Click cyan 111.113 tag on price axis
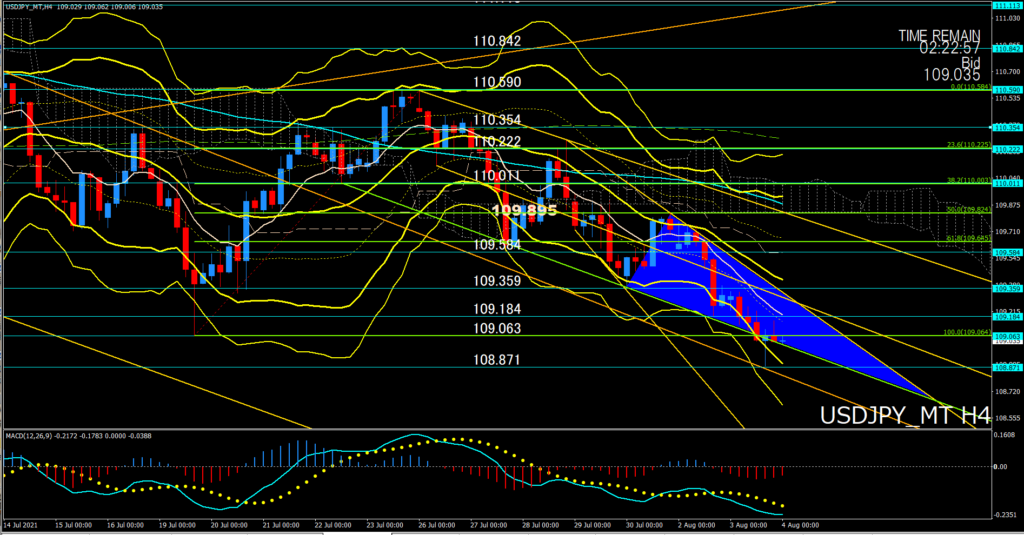This screenshot has width=1024, height=535. click(1006, 5)
